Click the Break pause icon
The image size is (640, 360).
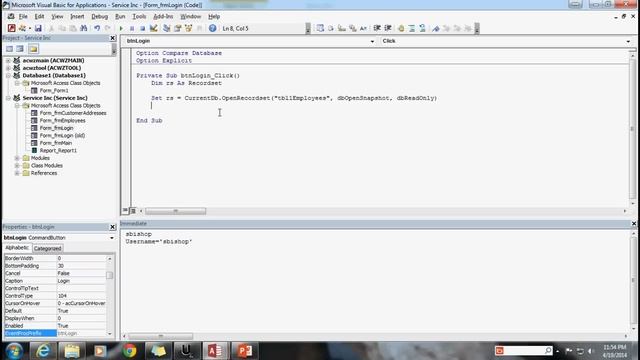tap(132, 28)
